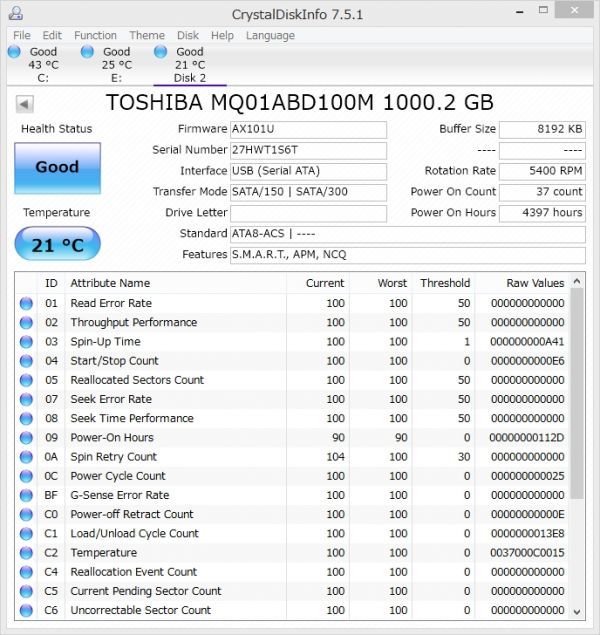Click status orb for Throughput Performance
This screenshot has height=635, width=600.
(26, 322)
